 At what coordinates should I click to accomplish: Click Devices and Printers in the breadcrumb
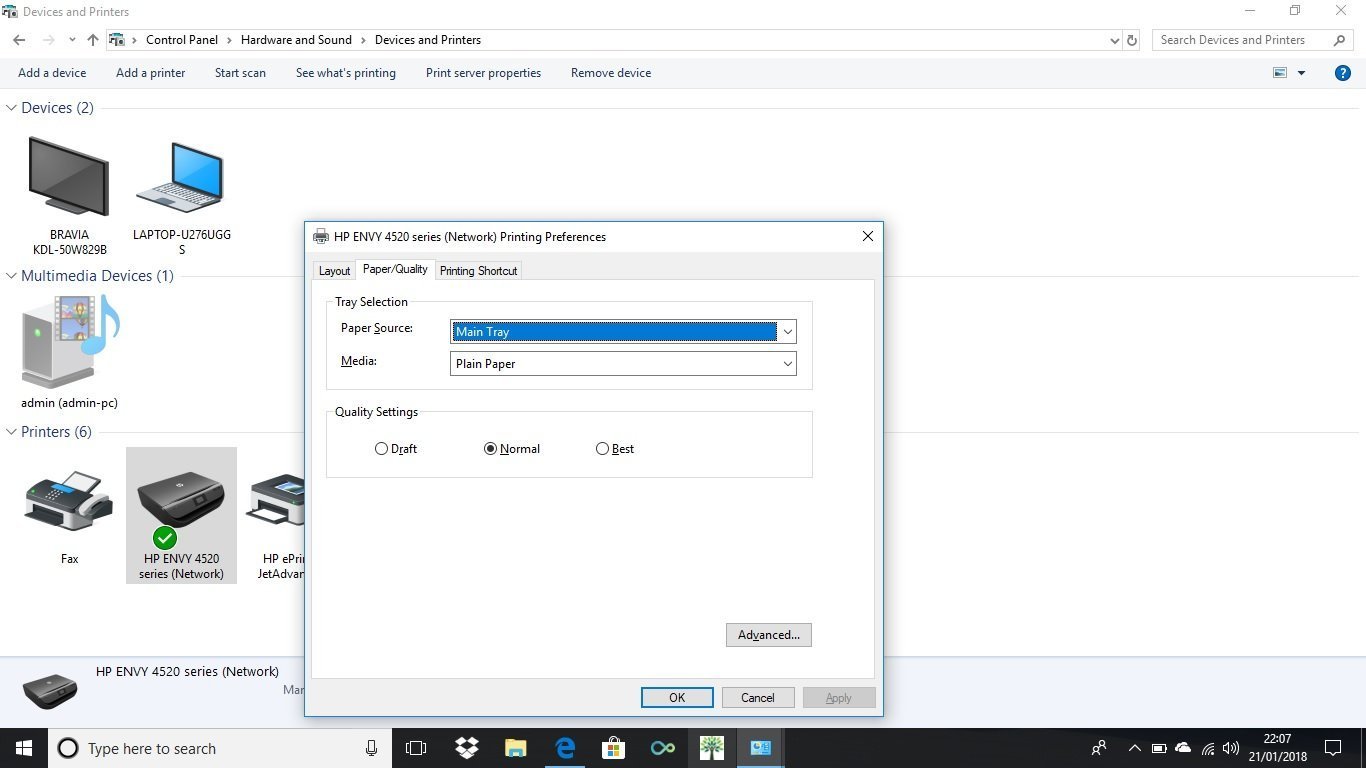(428, 40)
